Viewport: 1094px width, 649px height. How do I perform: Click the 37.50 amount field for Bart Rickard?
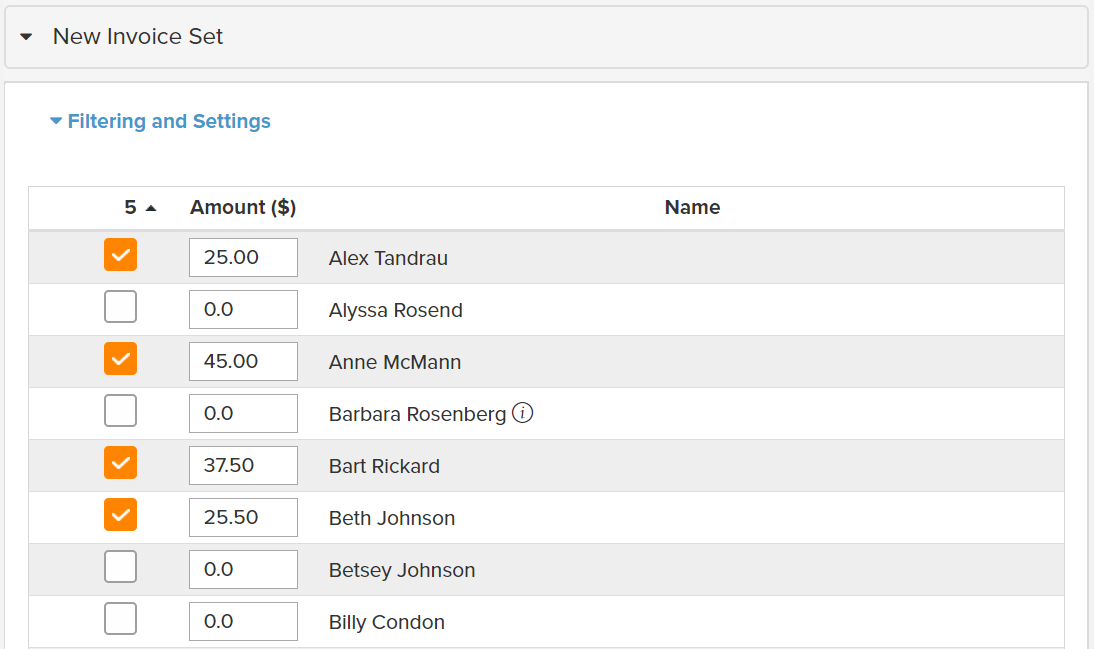click(243, 465)
